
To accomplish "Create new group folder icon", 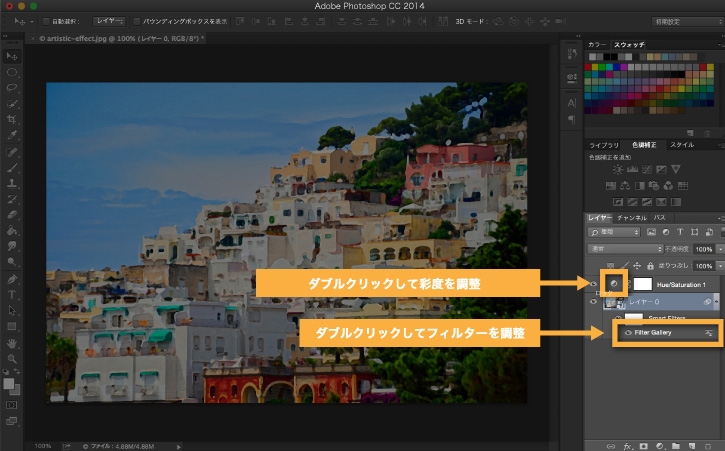I will [x=676, y=446].
